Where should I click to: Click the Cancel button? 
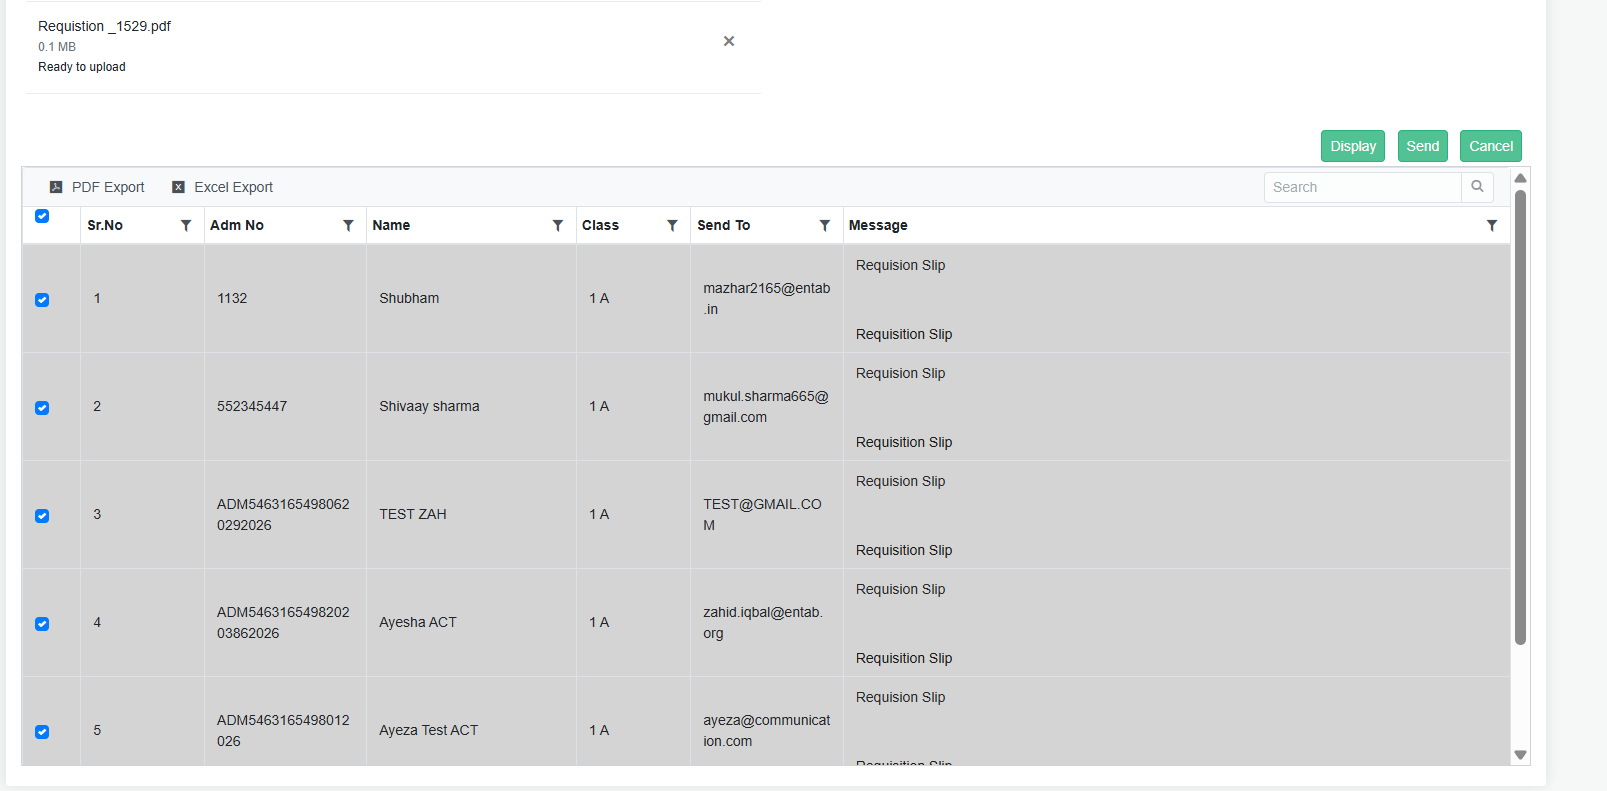tap(1491, 146)
